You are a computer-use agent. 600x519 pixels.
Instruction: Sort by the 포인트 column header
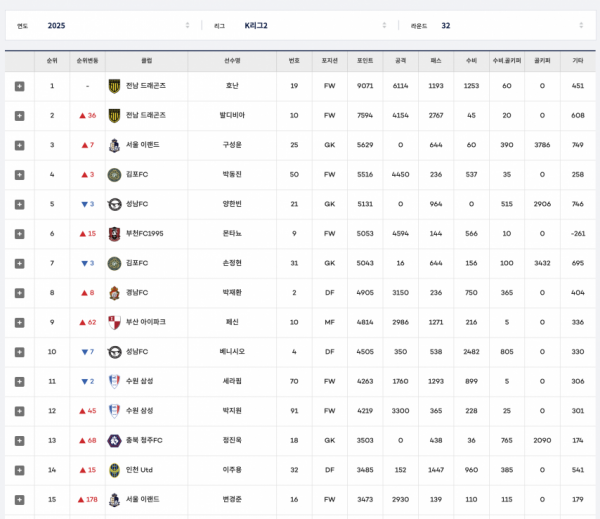pyautogui.click(x=365, y=60)
